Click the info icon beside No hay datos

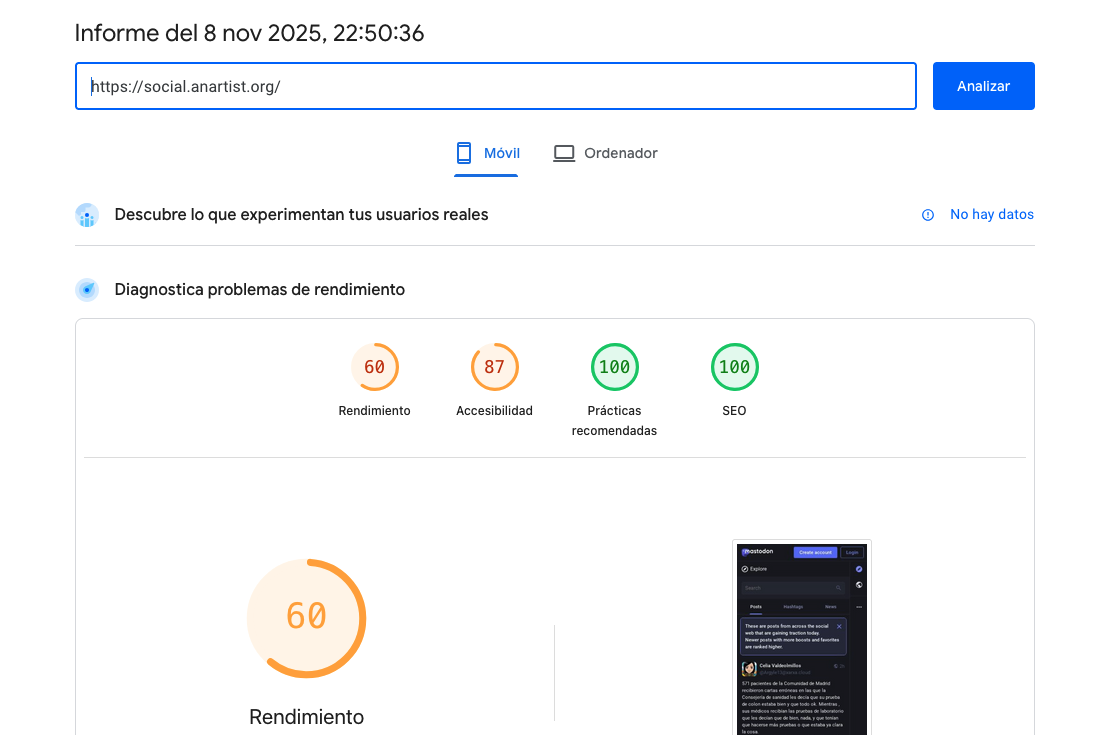[928, 215]
